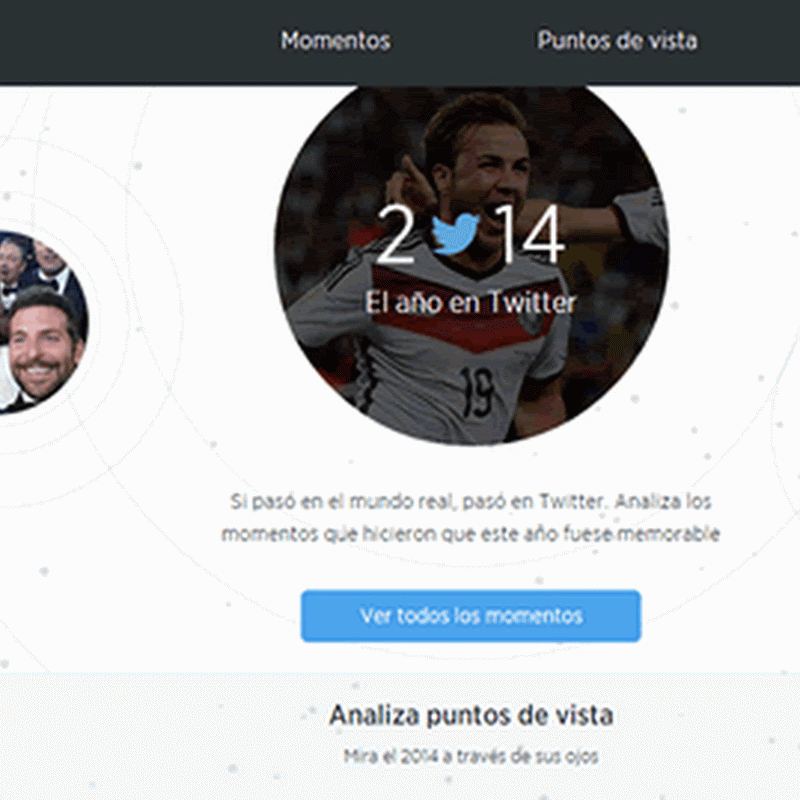Viewport: 800px width, 800px height.
Task: Switch to the Puntos de vista tab
Action: pyautogui.click(x=617, y=41)
